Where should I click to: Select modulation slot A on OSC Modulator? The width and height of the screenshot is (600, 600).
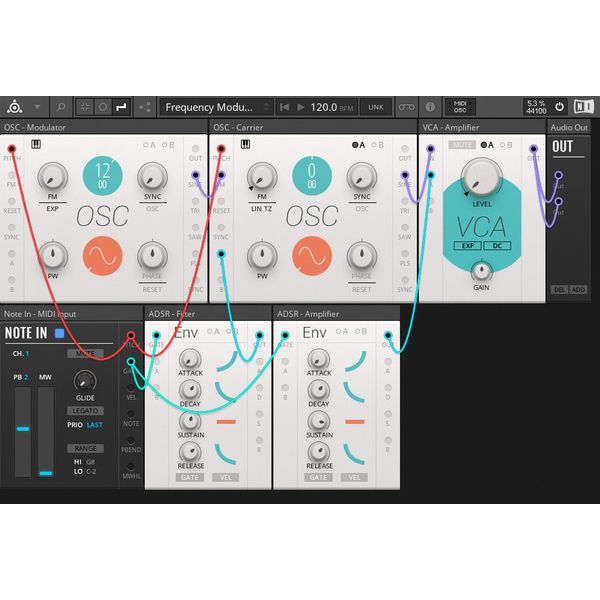click(x=150, y=145)
